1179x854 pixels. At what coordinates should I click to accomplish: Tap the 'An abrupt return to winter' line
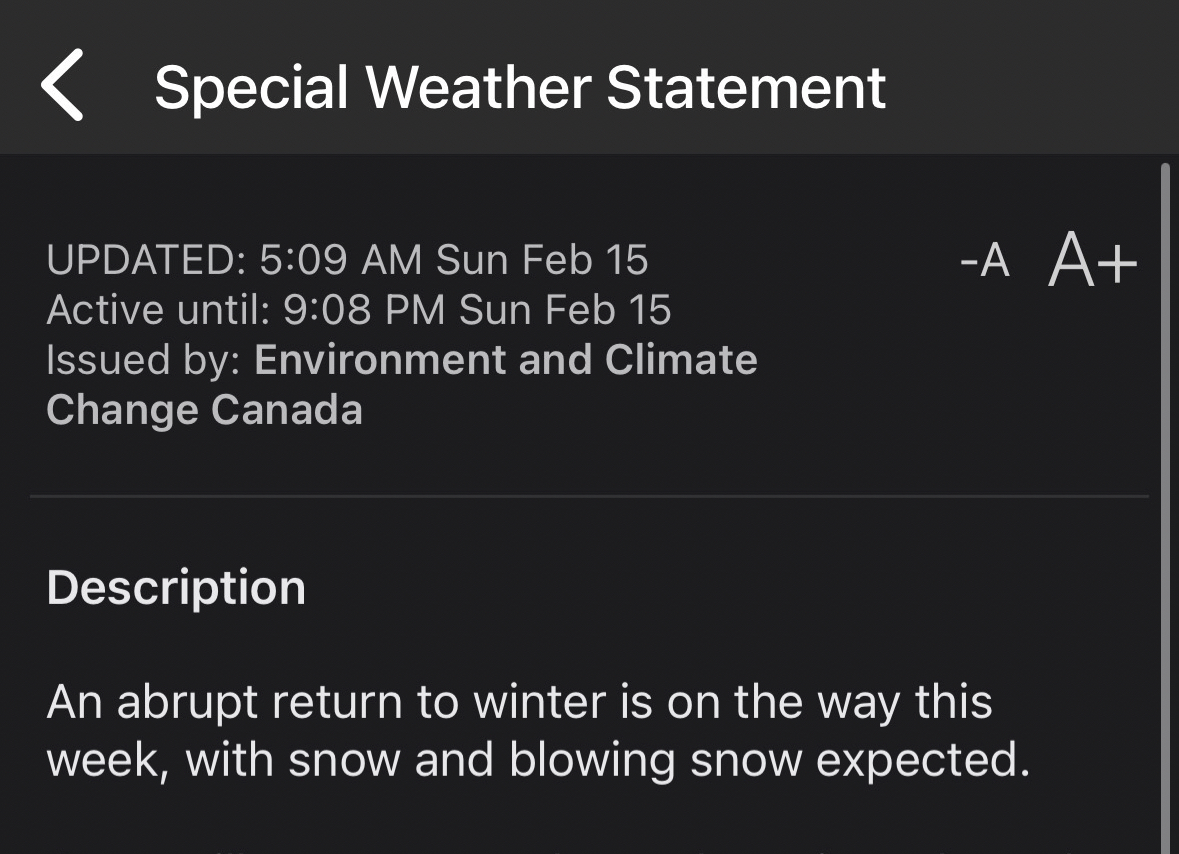519,702
